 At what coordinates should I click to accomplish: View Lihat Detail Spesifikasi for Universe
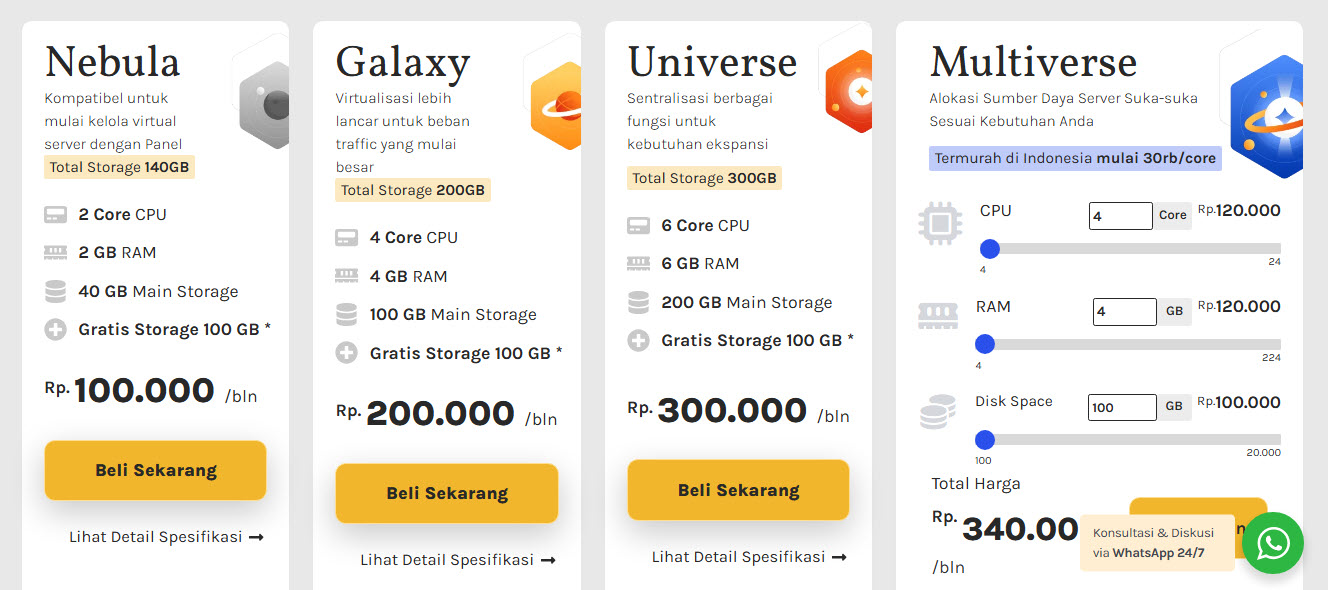click(x=749, y=557)
